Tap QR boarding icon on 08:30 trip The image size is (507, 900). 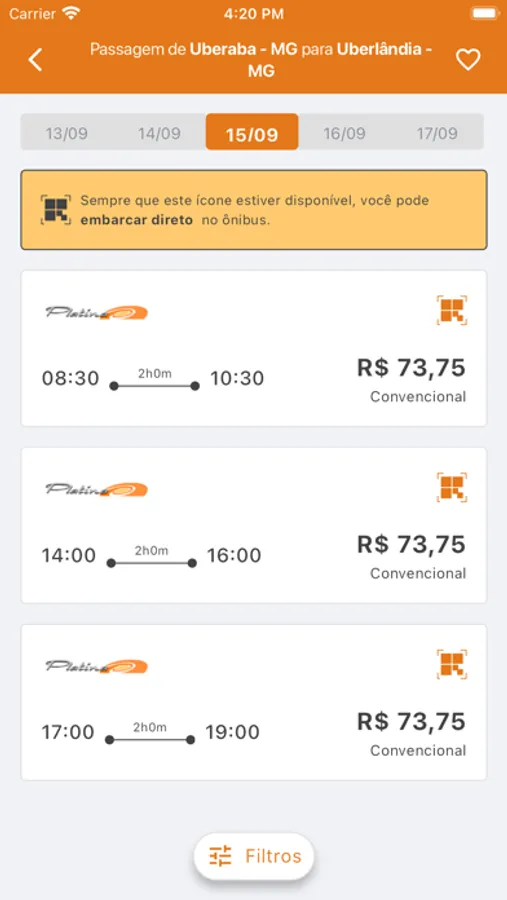452,311
